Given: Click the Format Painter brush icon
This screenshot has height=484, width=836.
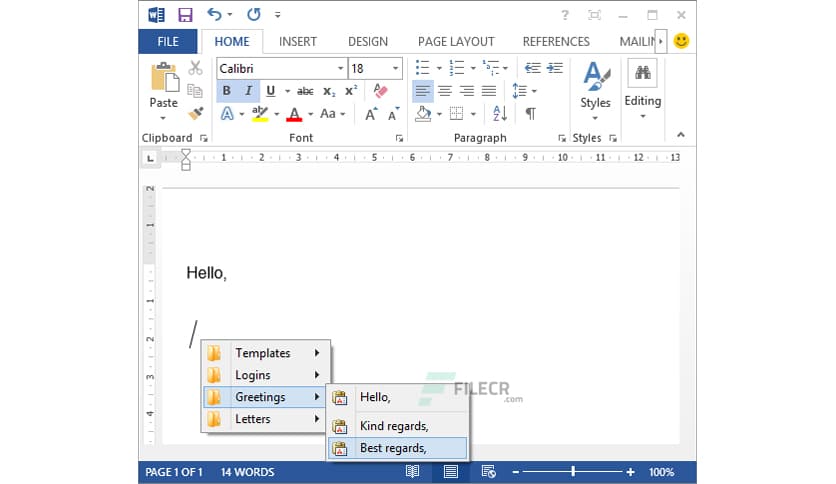Looking at the screenshot, I should coord(195,113).
